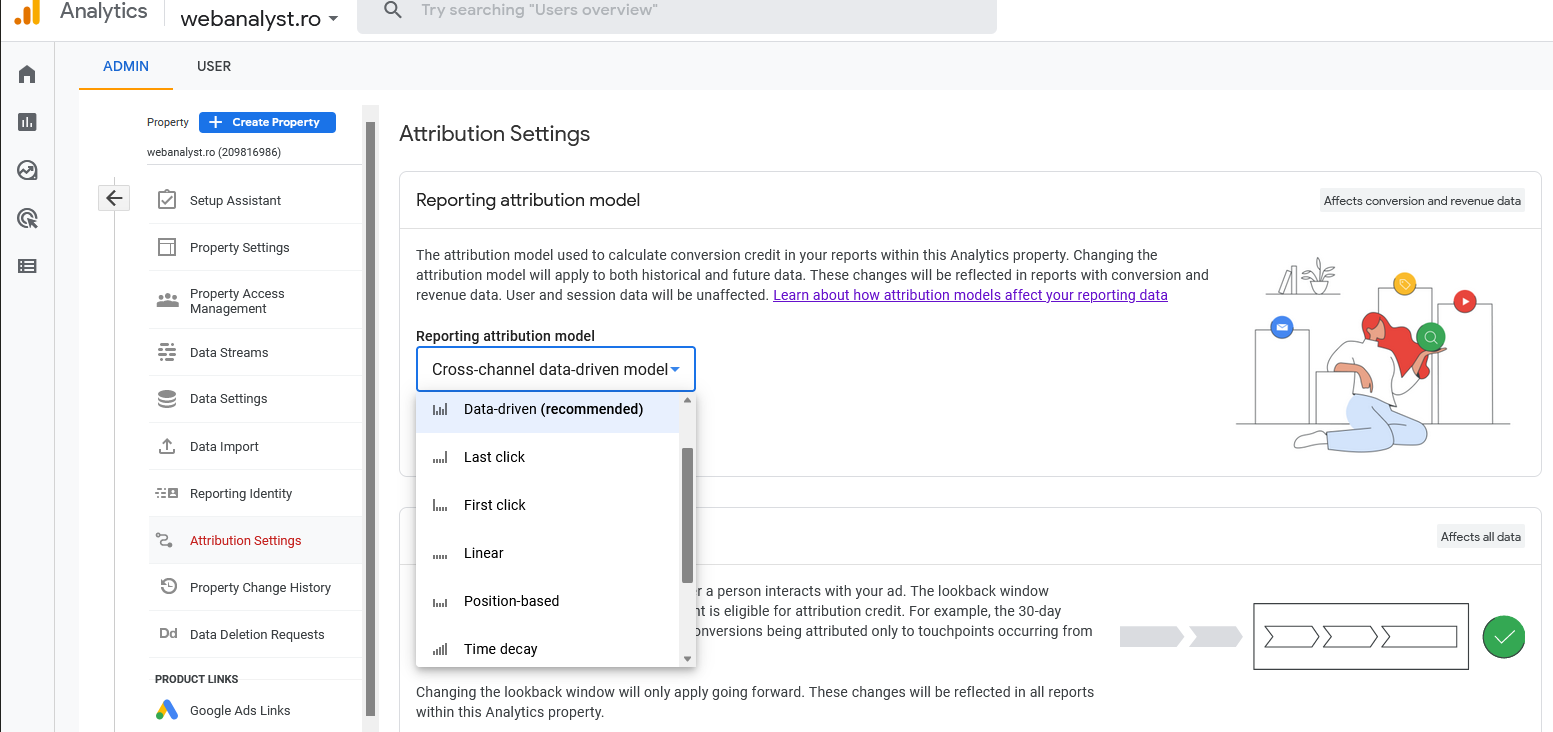Choose the First click attribution model
The image size is (1553, 732).
548,505
